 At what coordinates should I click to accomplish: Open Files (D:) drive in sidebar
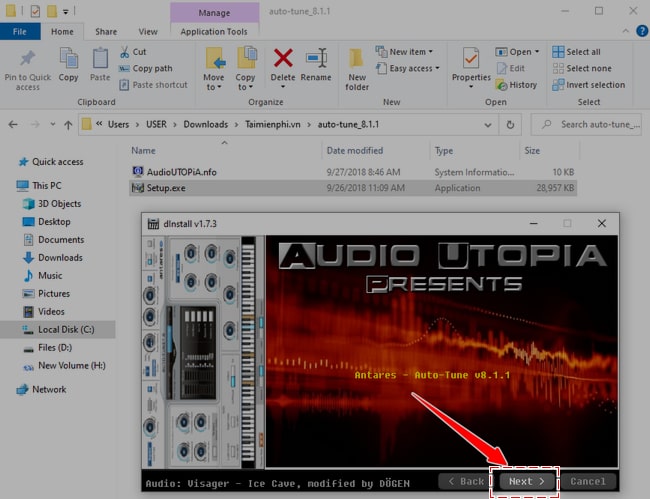click(x=47, y=347)
